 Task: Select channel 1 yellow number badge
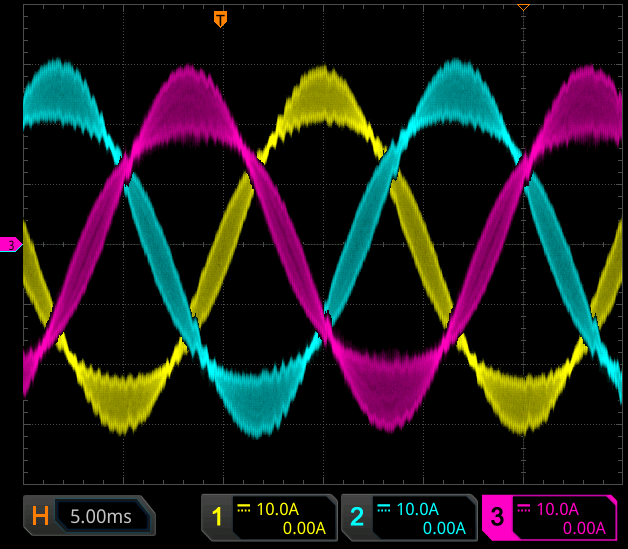click(x=217, y=517)
